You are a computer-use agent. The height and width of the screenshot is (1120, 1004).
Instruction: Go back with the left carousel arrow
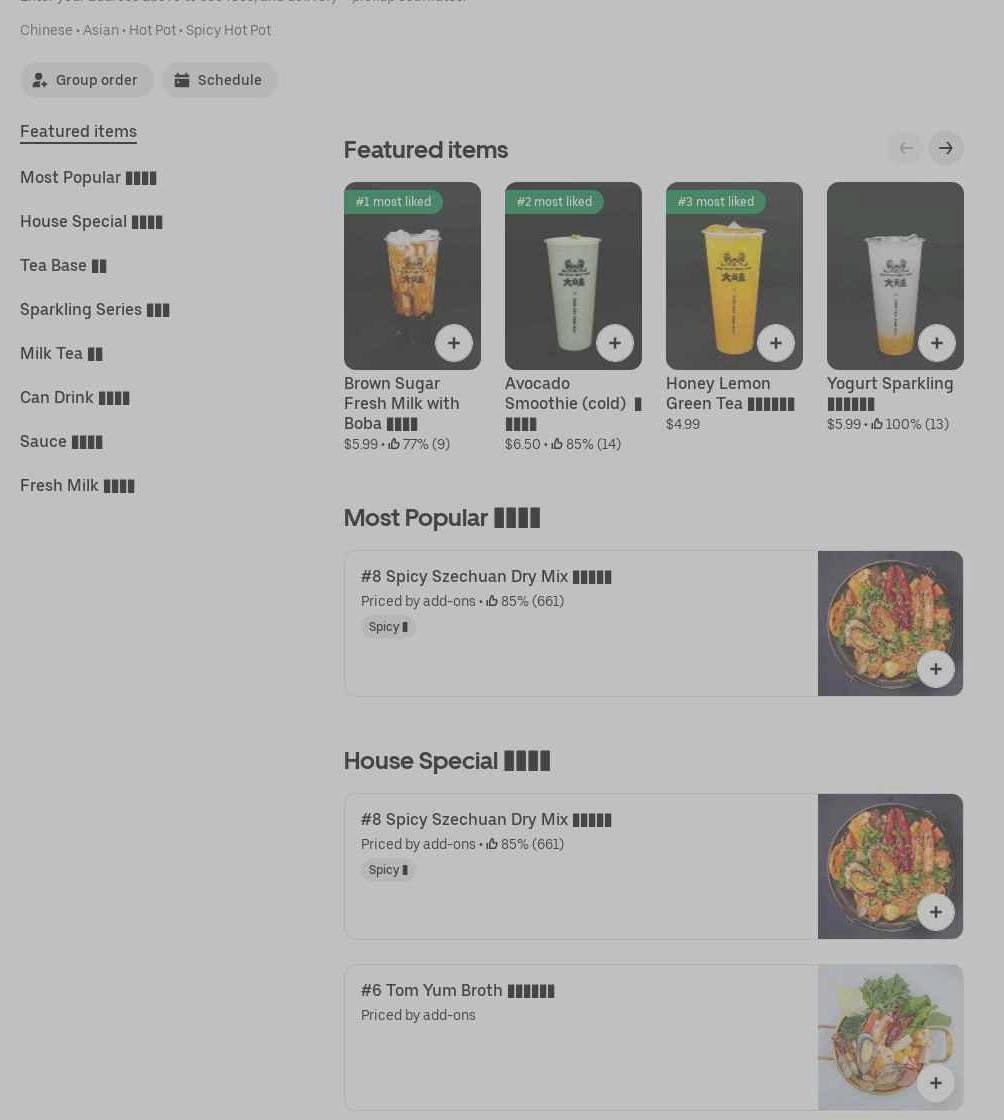tap(906, 148)
